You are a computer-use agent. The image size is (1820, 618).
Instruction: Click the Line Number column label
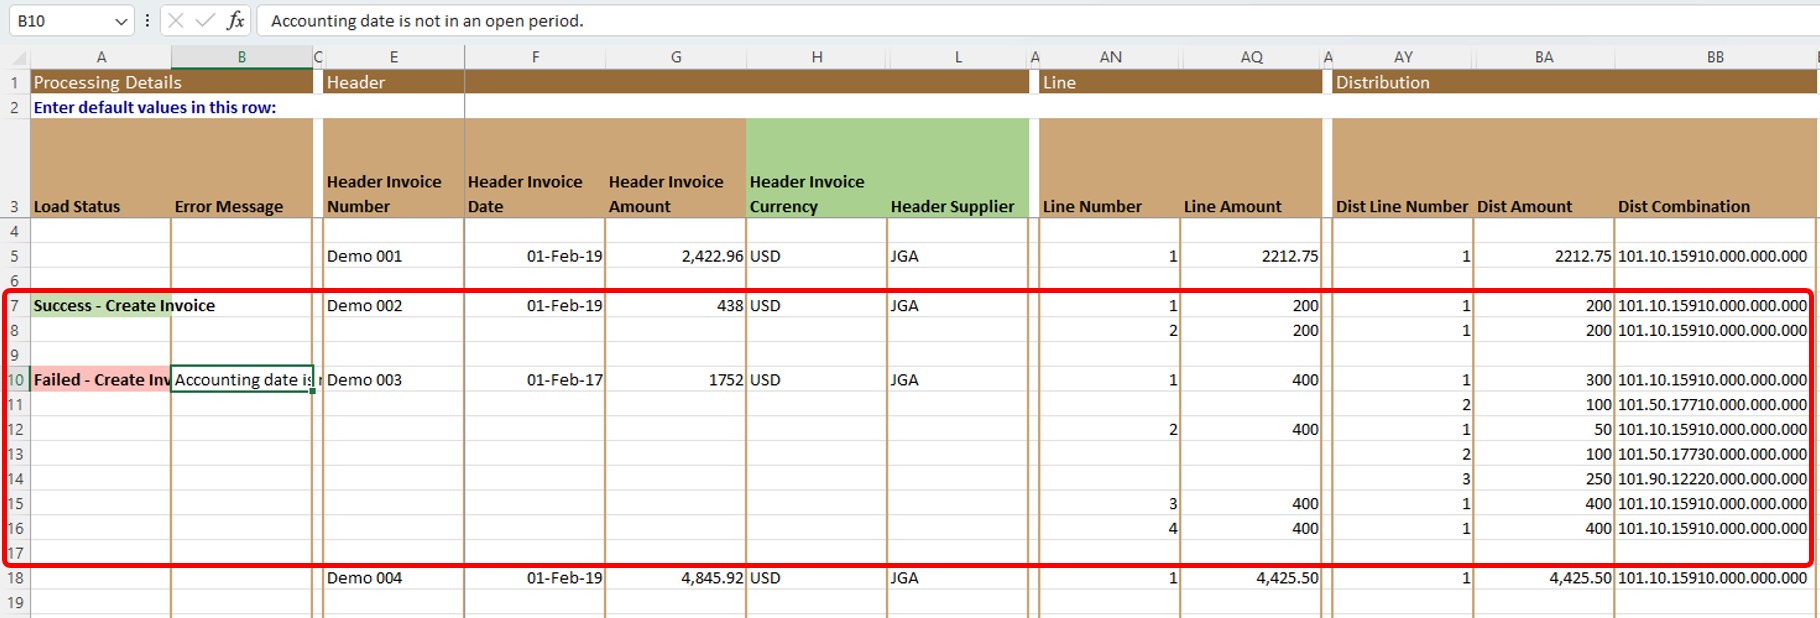click(1092, 207)
